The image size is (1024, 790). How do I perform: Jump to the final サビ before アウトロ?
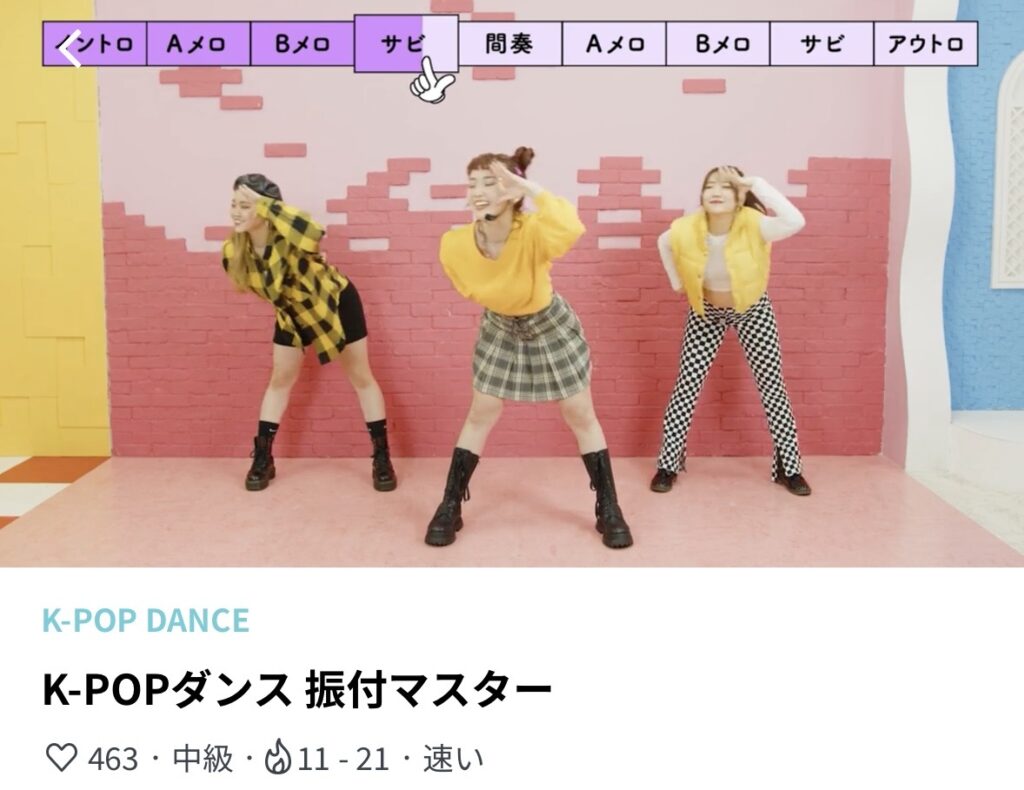coord(822,44)
